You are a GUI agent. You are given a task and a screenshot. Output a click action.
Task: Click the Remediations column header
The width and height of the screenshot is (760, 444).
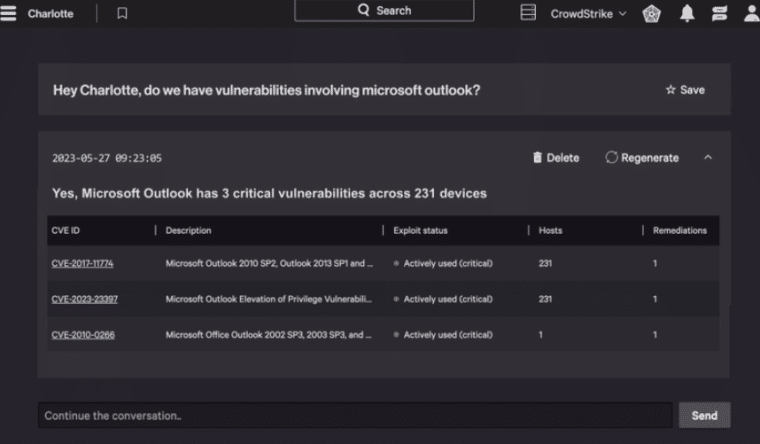[x=680, y=230]
